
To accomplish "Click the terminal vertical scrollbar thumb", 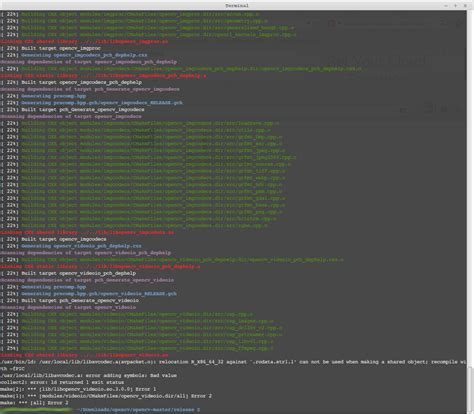I will coord(470,390).
